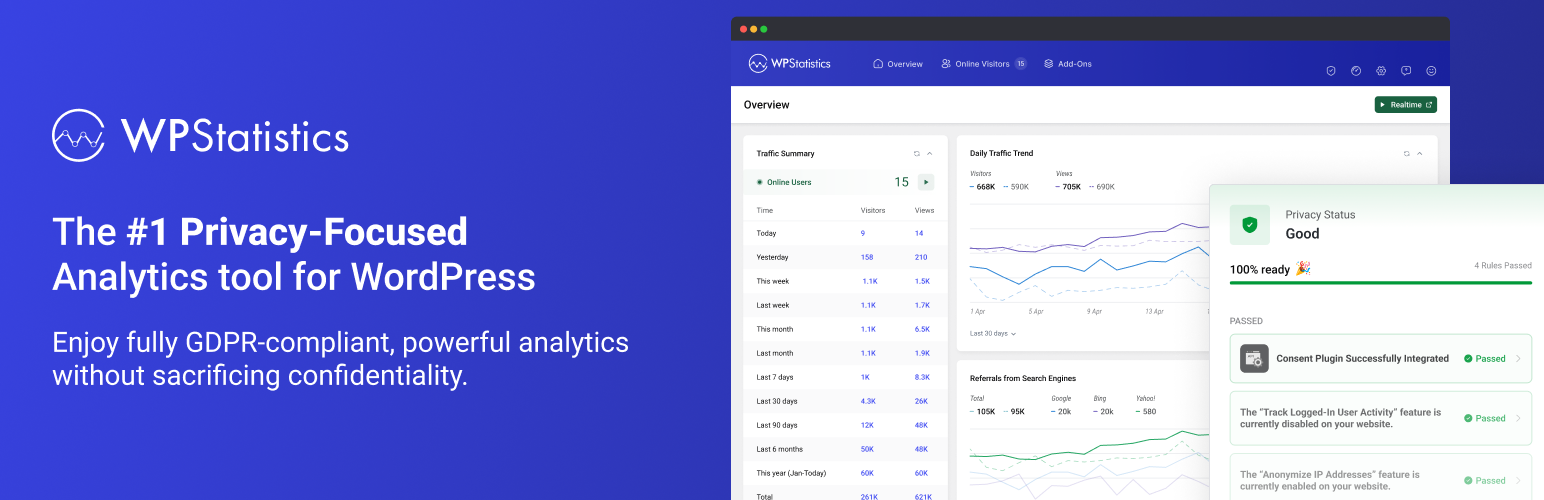
Task: Expand the Consent Plugin Successfully Integrated rule
Action: (1518, 359)
